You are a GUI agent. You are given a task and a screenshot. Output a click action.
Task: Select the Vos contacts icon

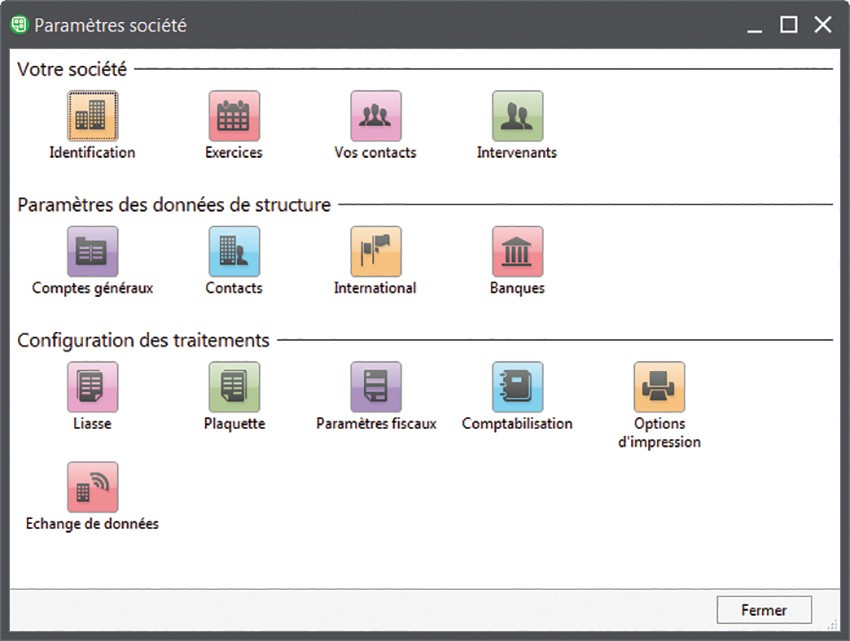click(x=375, y=116)
